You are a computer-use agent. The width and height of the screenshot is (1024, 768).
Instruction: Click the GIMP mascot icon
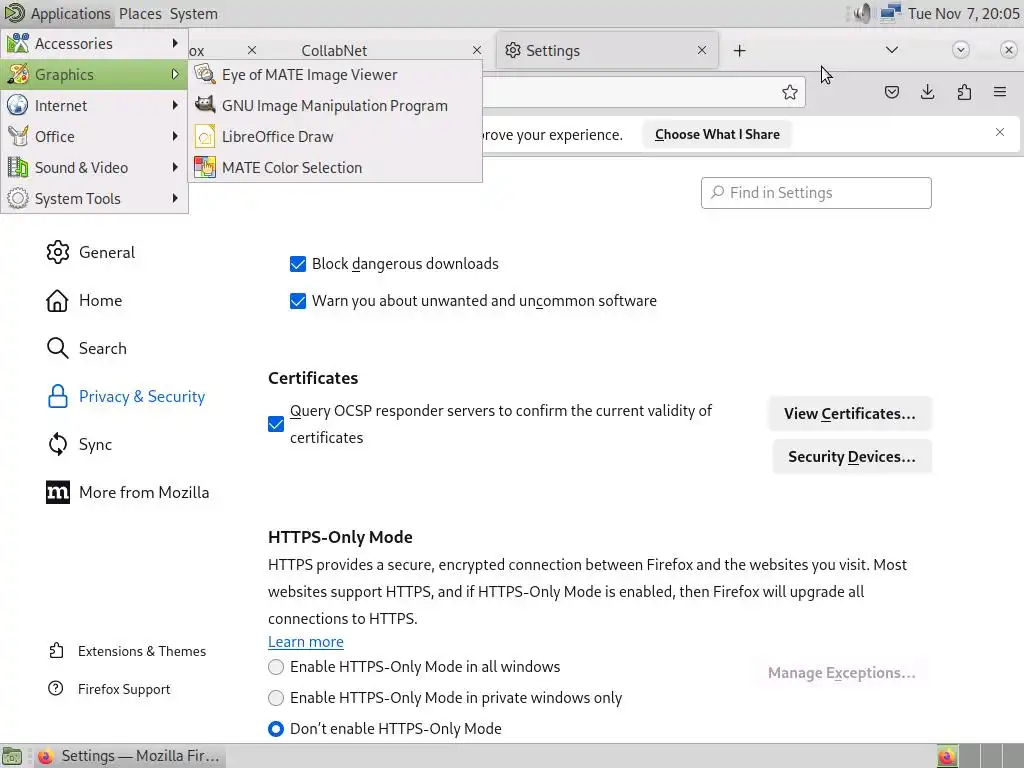click(205, 105)
